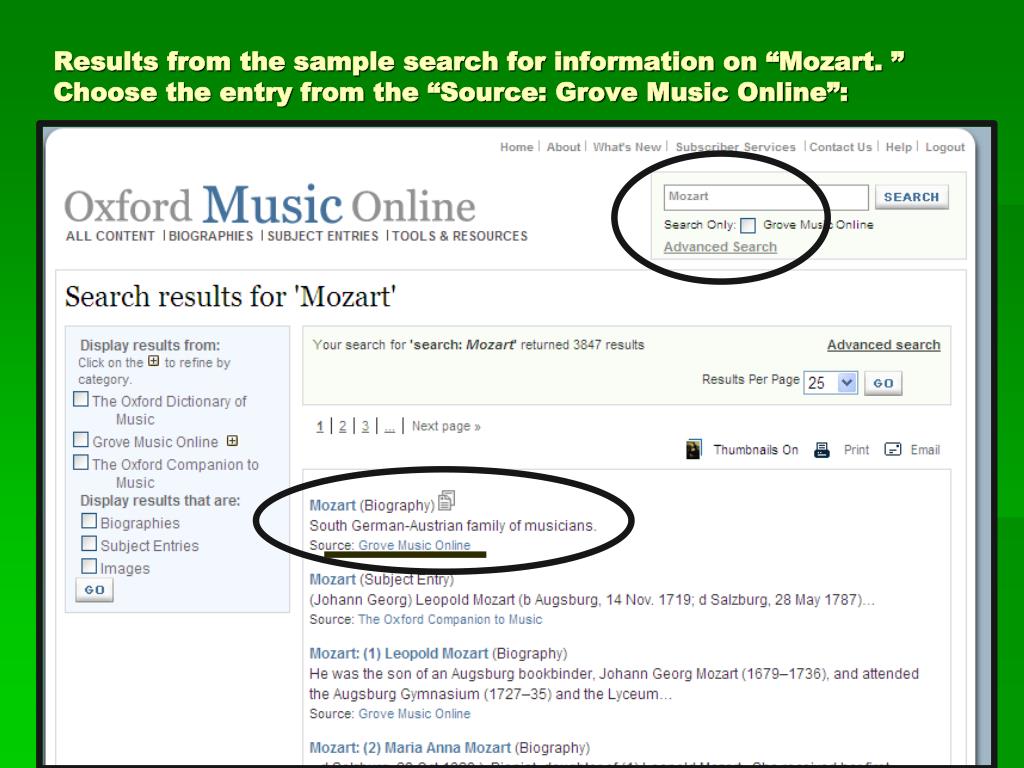The image size is (1024, 768).
Task: Click Thumbnails On text label
Action: pyautogui.click(x=756, y=450)
